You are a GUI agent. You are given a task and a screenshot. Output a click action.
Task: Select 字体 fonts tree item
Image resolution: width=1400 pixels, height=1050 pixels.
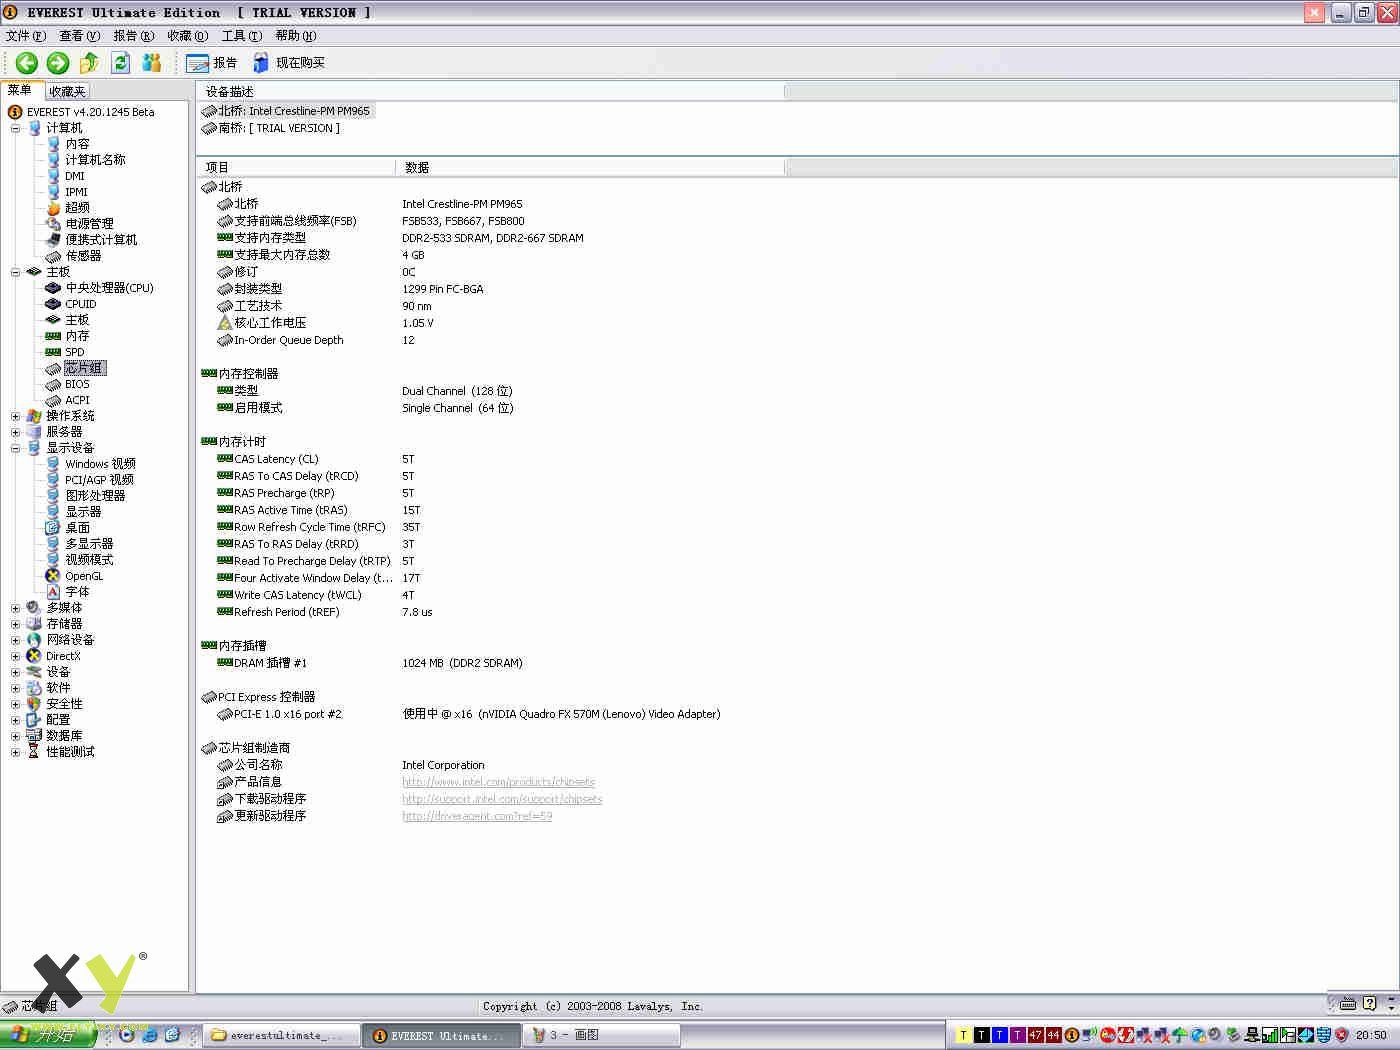(77, 592)
